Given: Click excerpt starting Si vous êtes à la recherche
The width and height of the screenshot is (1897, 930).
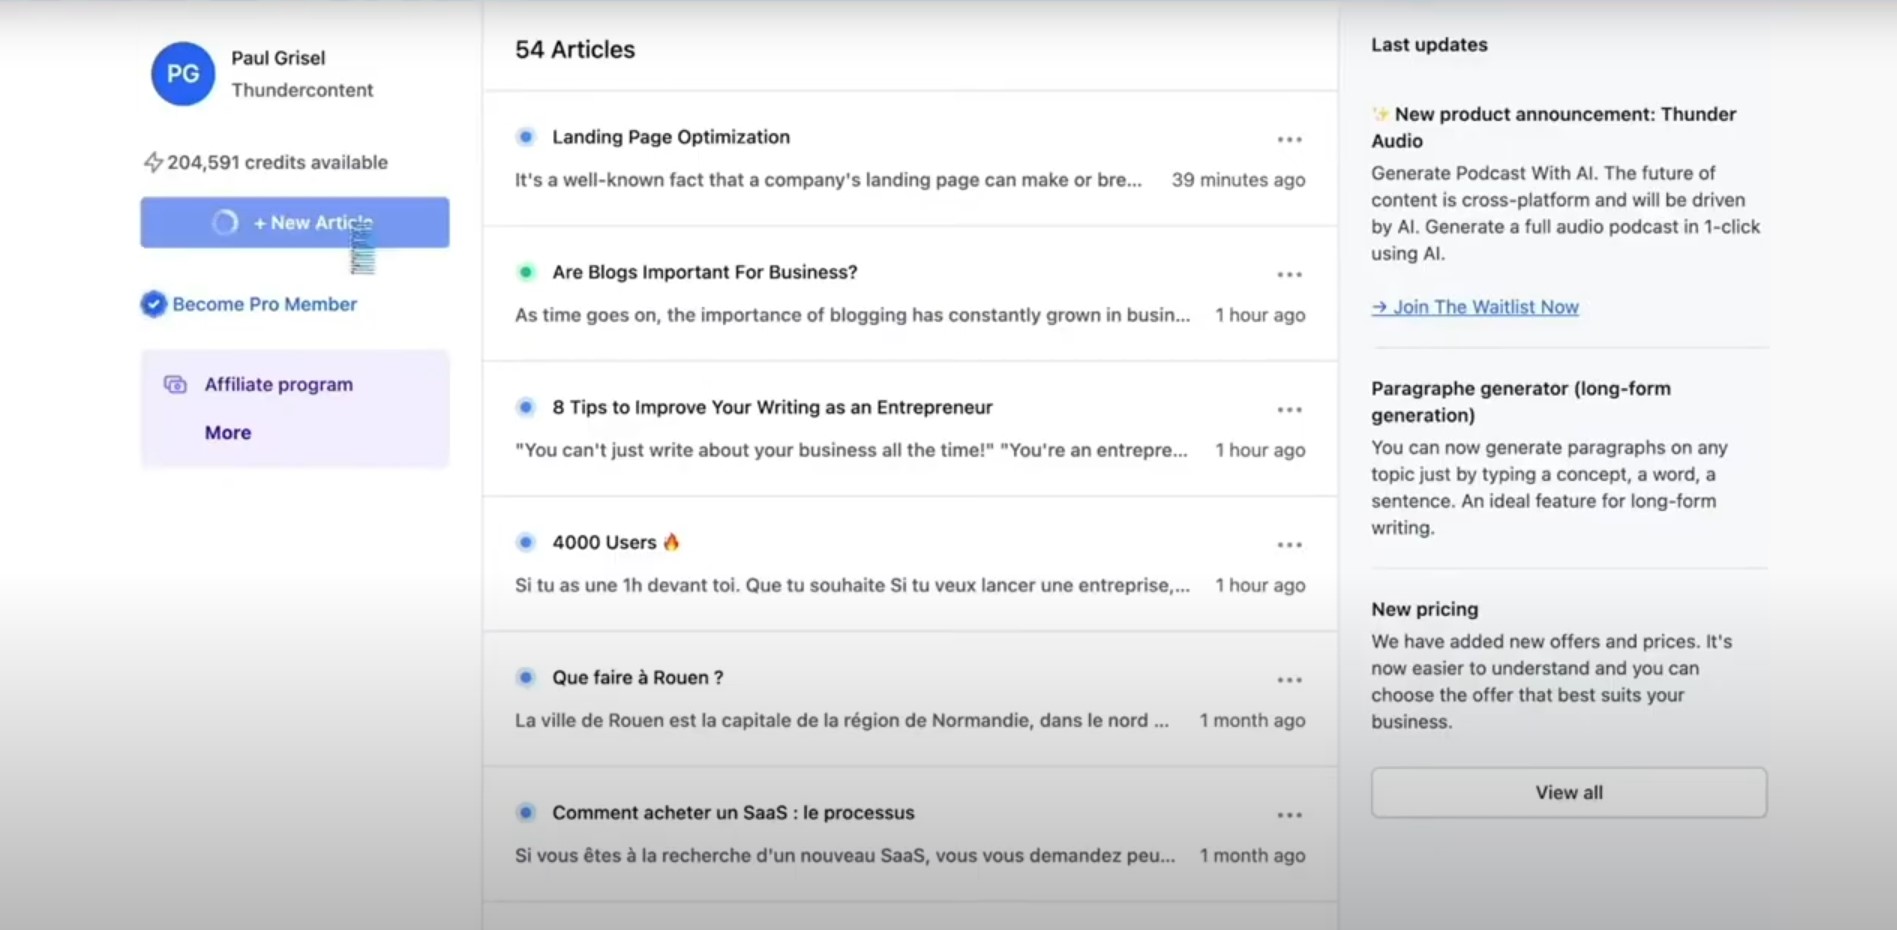Looking at the screenshot, I should click(x=845, y=855).
